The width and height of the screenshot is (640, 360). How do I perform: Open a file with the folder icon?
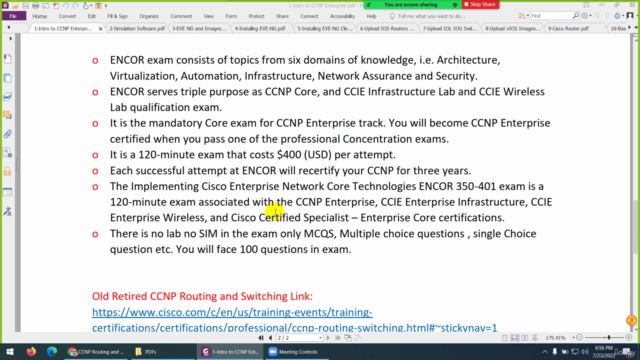[x=16, y=6]
